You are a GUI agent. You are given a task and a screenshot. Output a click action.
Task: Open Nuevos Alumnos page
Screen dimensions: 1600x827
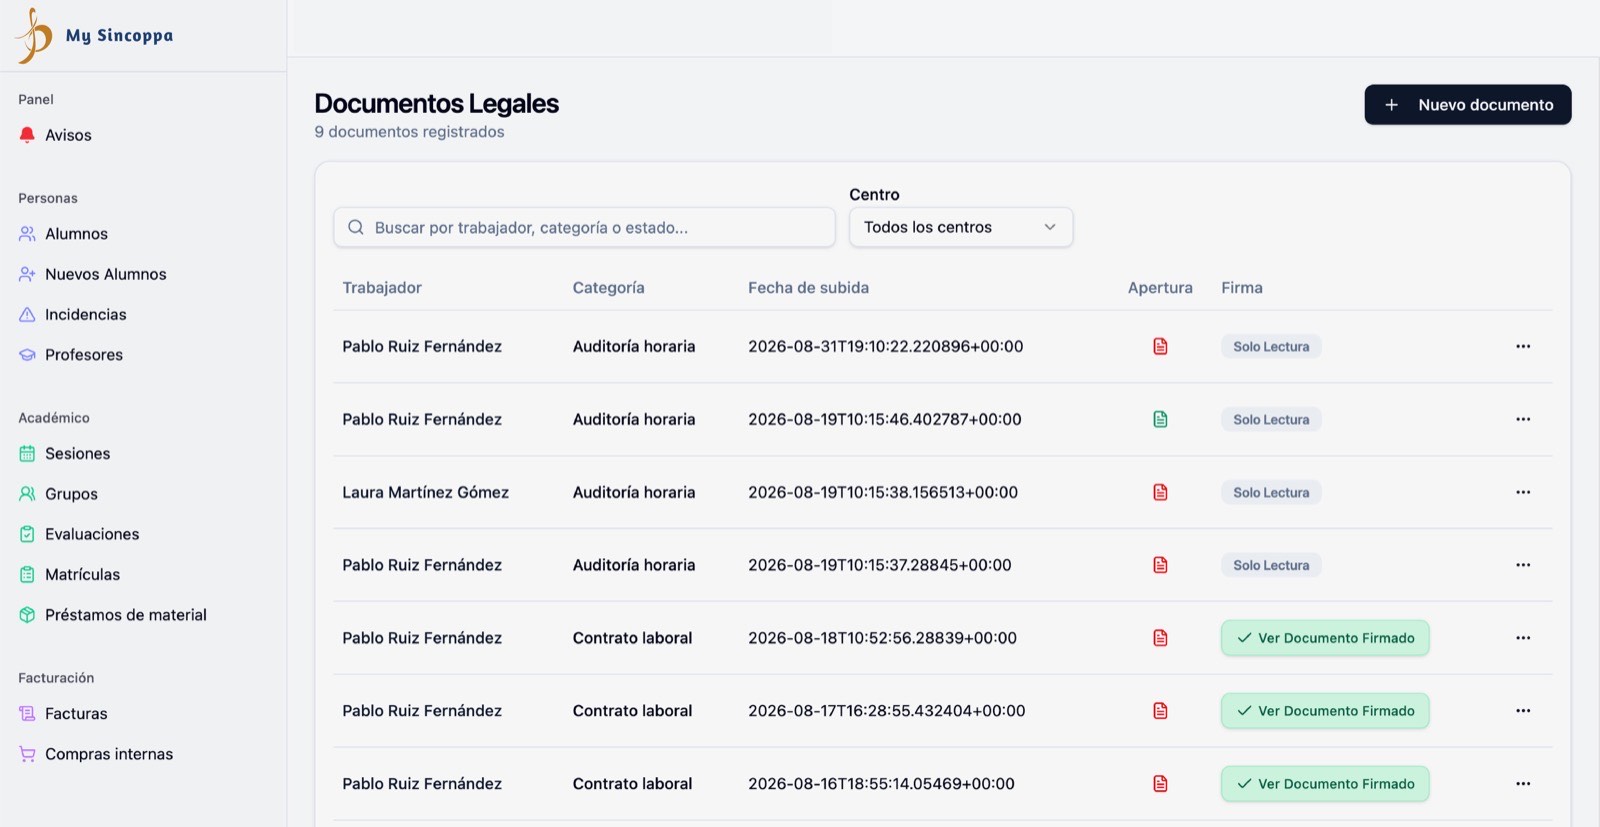pos(106,274)
